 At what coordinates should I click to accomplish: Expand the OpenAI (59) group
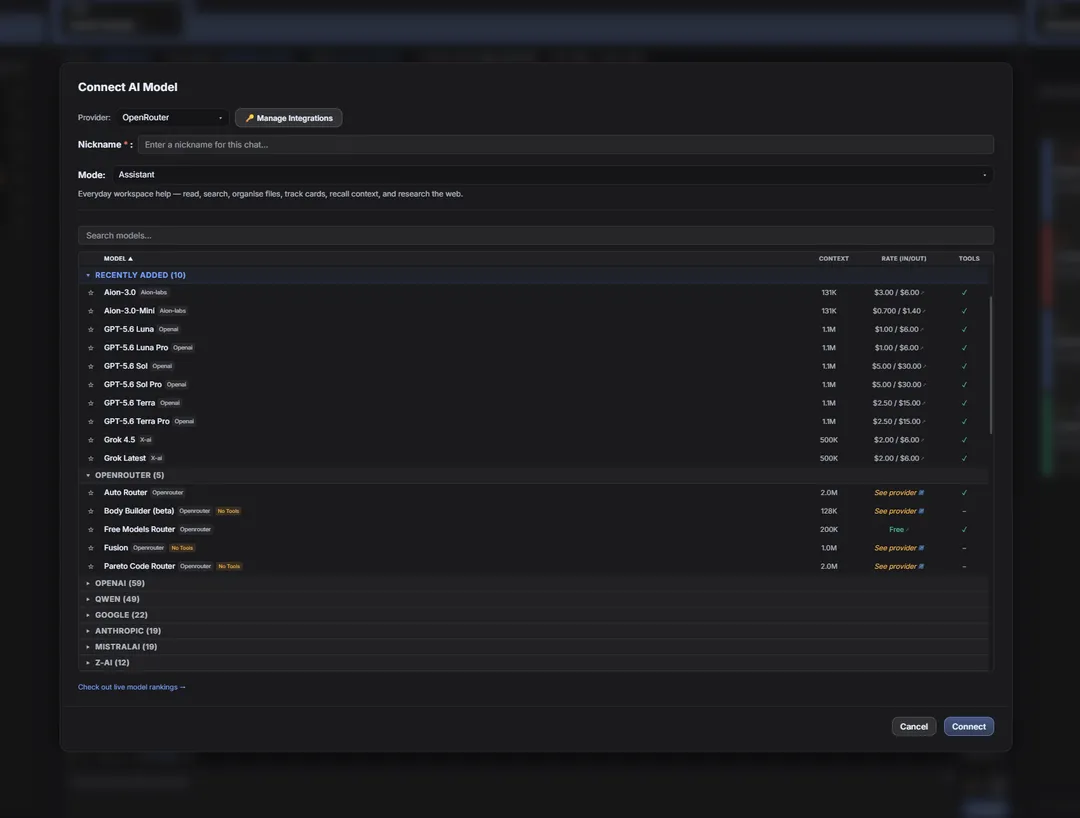88,583
